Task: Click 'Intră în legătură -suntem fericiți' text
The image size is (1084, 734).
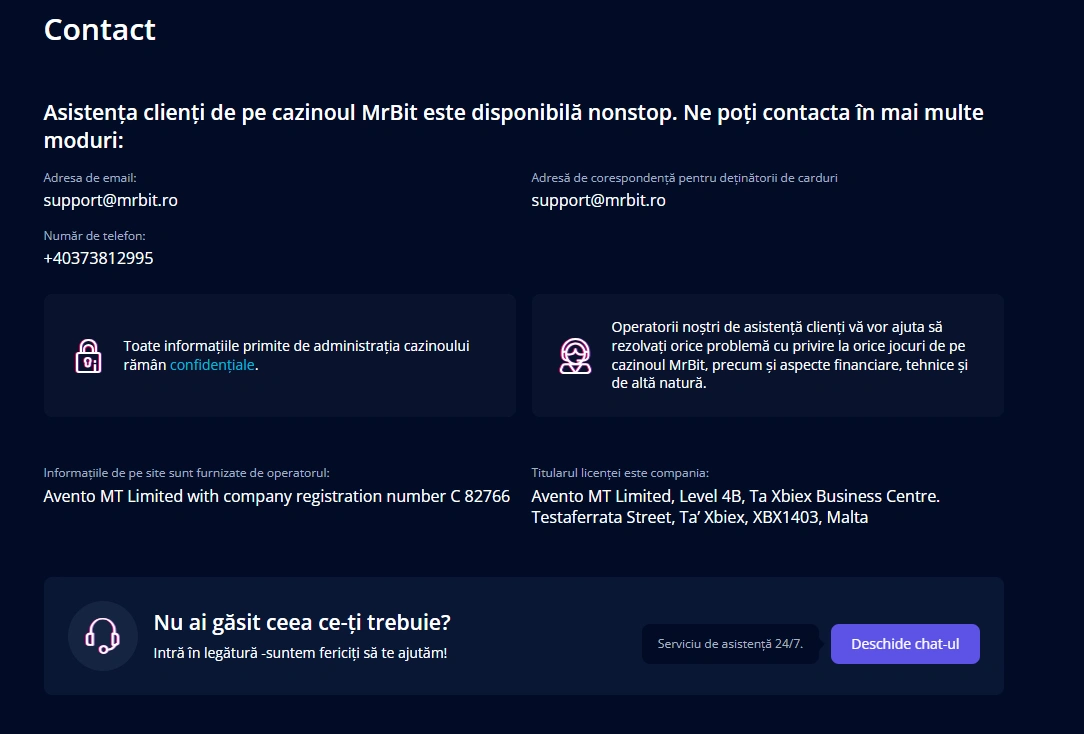Action: 300,653
